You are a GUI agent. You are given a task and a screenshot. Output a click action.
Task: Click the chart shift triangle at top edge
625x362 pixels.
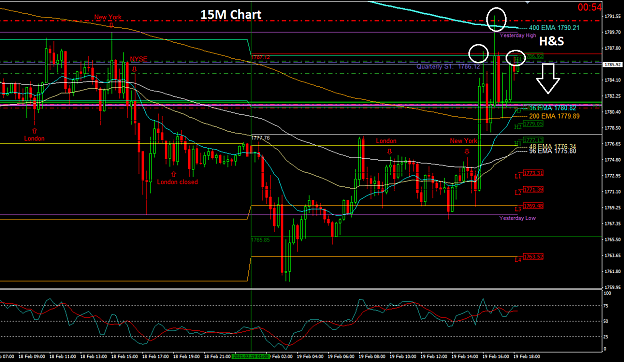[528, 2]
